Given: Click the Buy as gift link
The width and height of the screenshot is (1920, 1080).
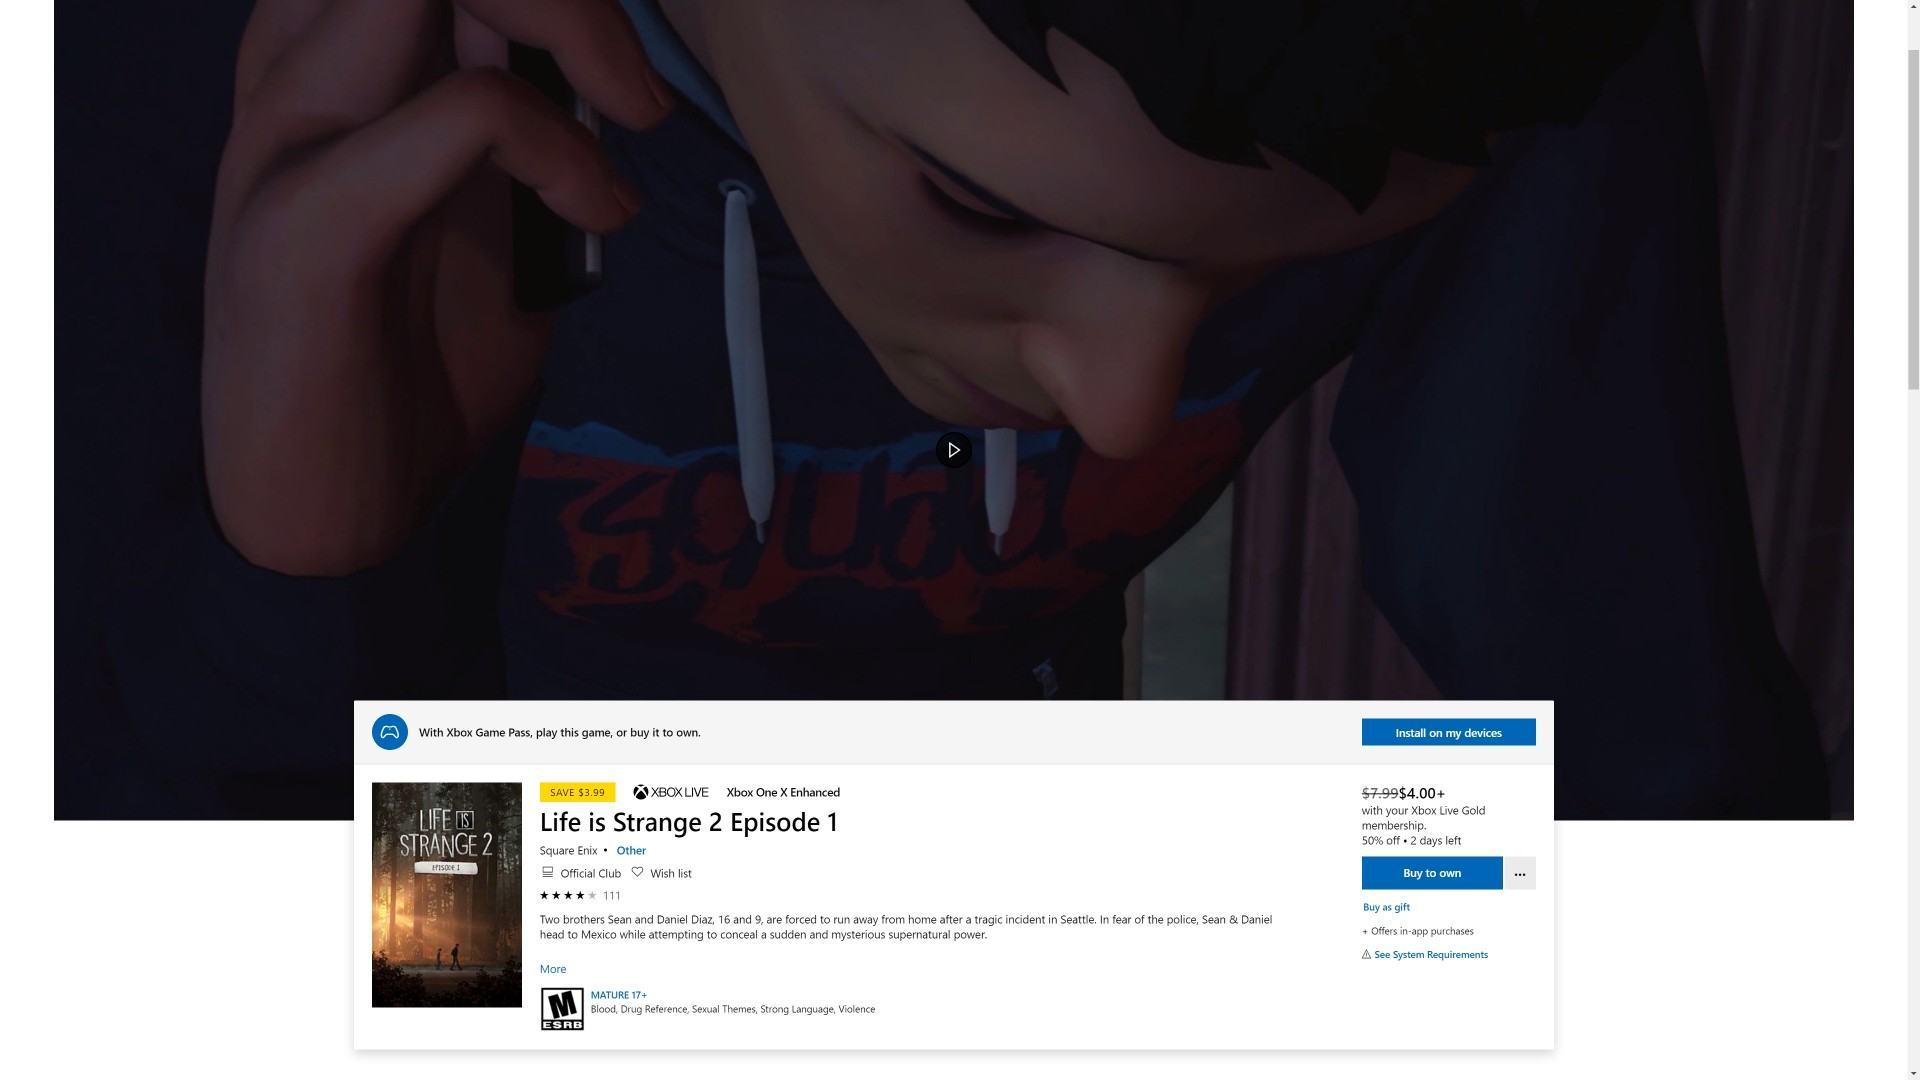Looking at the screenshot, I should click(x=1386, y=907).
